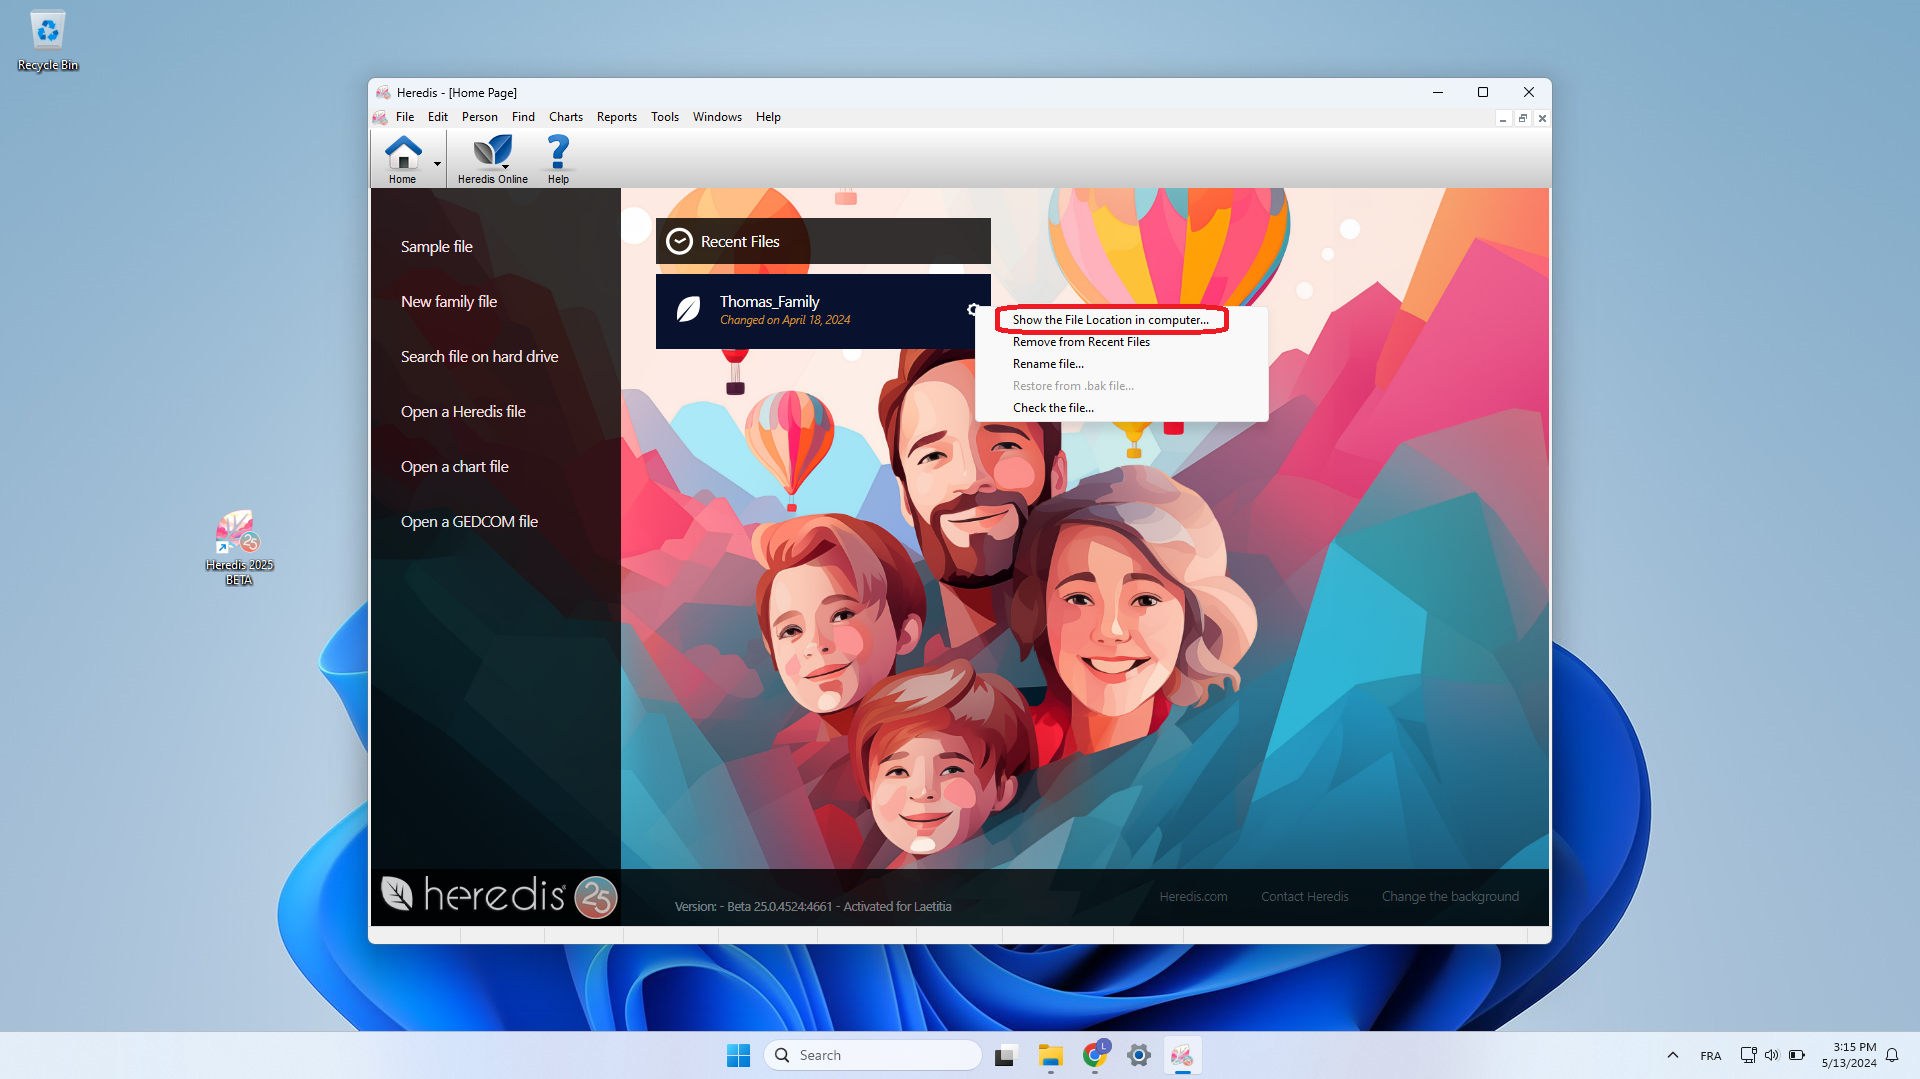Image resolution: width=1920 pixels, height=1079 pixels.
Task: Open File Explorer from the taskbar
Action: pos(1050,1055)
